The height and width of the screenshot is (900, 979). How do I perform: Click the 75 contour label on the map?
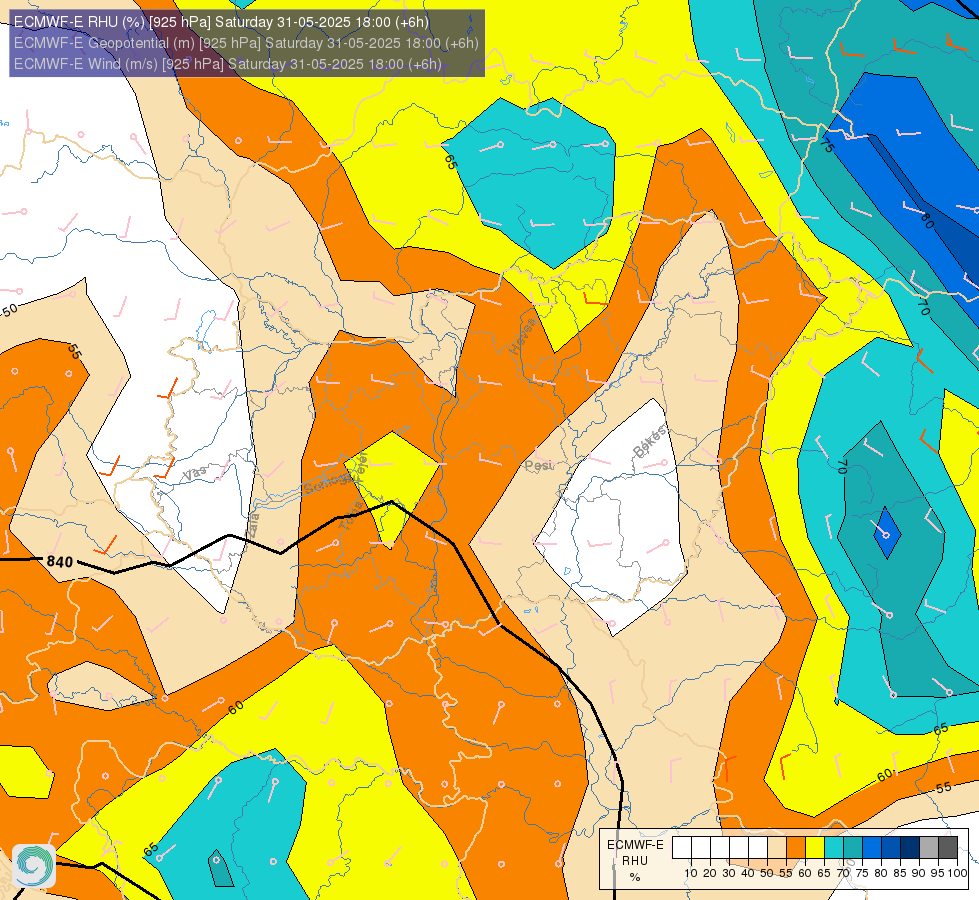point(827,146)
